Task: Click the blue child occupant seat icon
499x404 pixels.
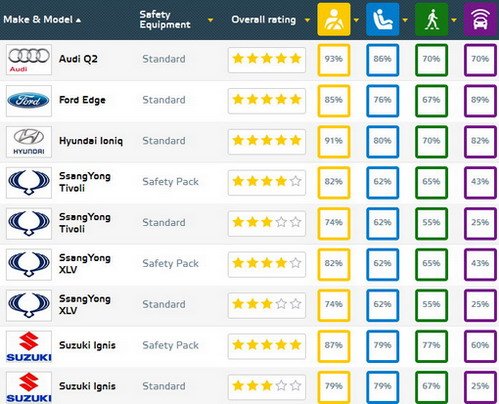Action: click(x=382, y=19)
